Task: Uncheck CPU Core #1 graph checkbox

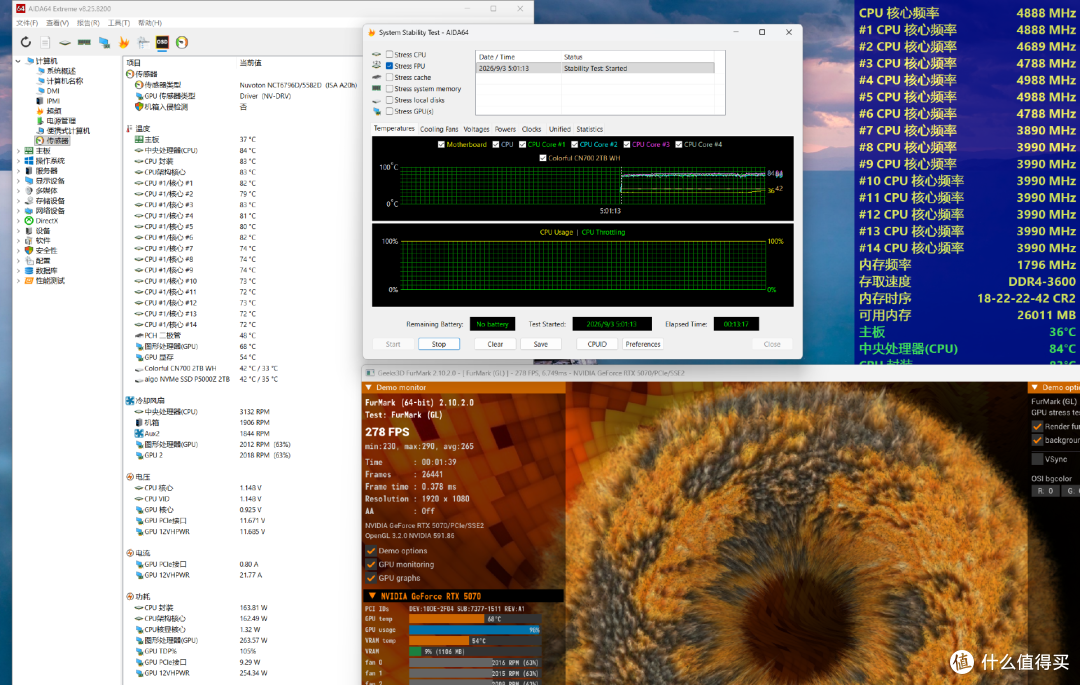Action: click(x=522, y=145)
